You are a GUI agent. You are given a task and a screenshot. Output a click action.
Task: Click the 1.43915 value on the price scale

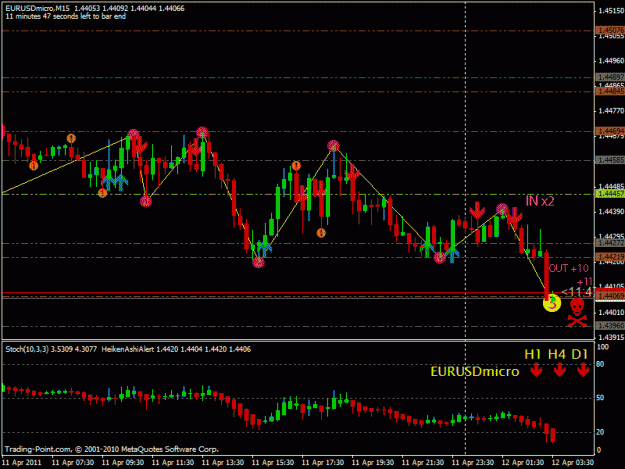tap(611, 338)
